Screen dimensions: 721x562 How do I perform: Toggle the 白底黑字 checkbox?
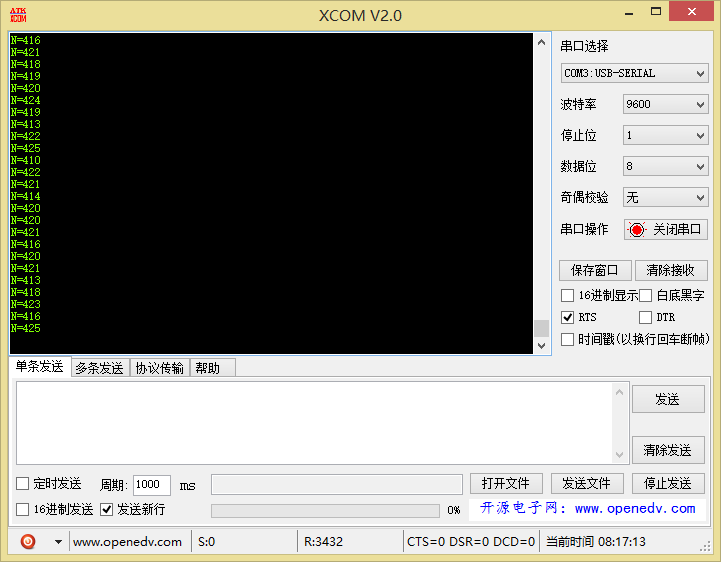(645, 295)
